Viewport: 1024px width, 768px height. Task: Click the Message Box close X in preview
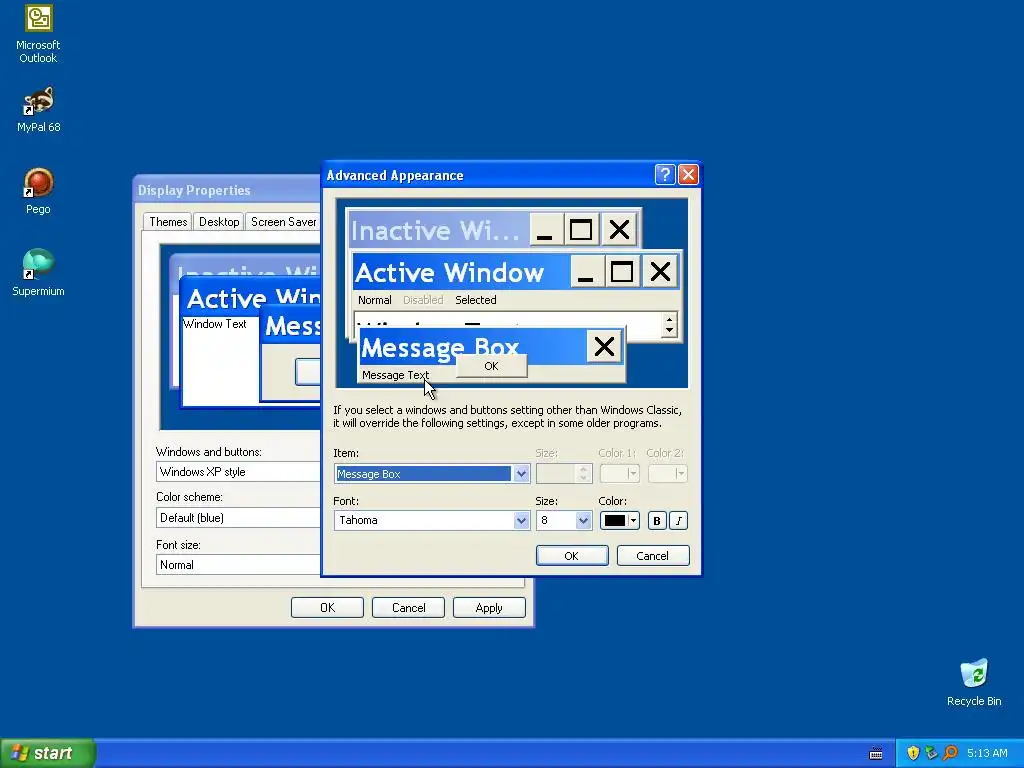604,346
